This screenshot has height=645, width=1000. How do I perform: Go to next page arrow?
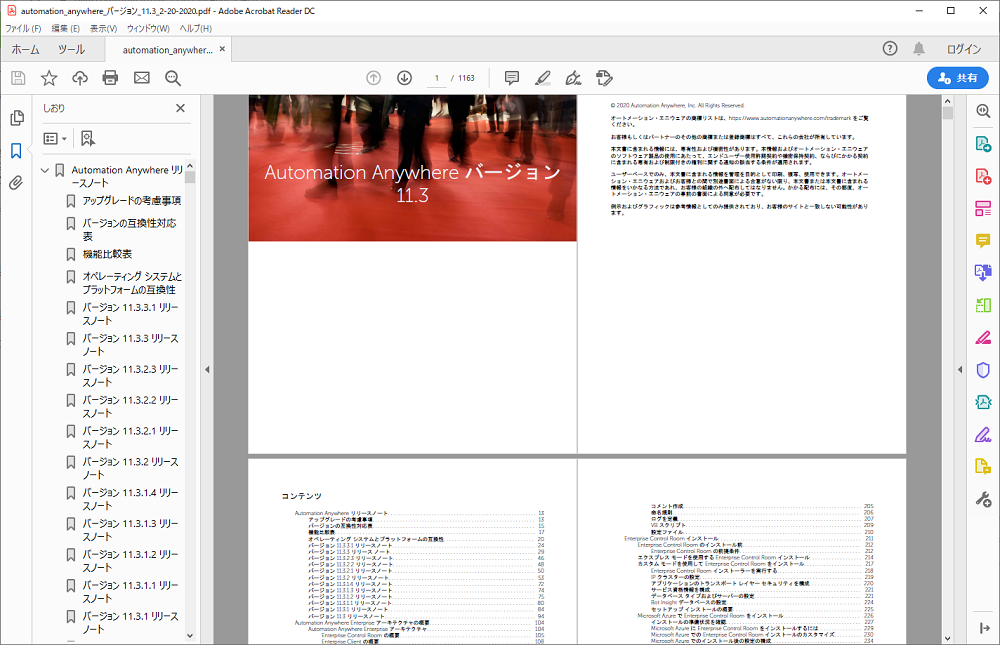tap(404, 78)
